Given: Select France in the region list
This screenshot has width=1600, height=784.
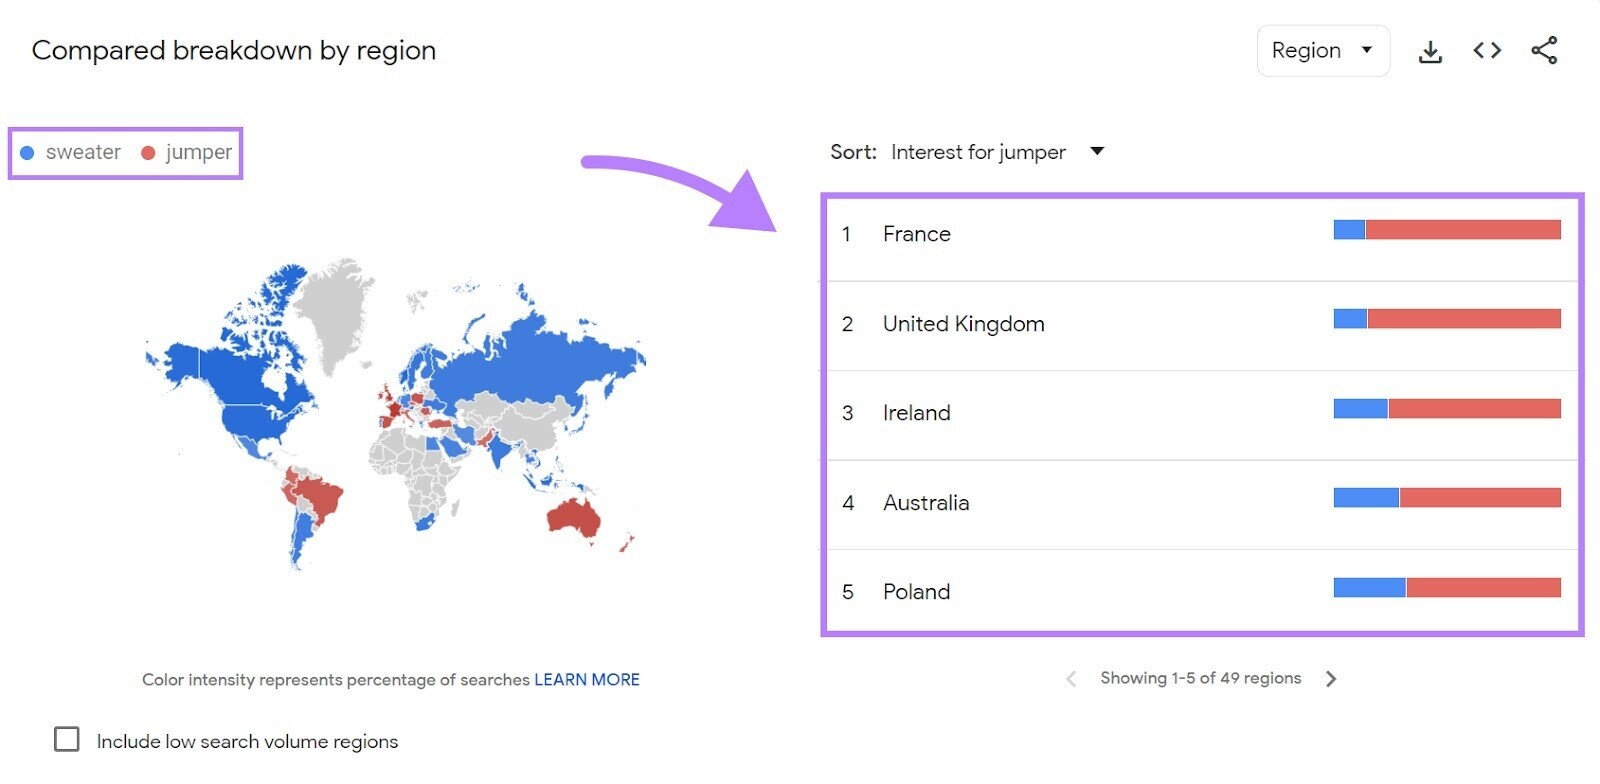Looking at the screenshot, I should (916, 234).
